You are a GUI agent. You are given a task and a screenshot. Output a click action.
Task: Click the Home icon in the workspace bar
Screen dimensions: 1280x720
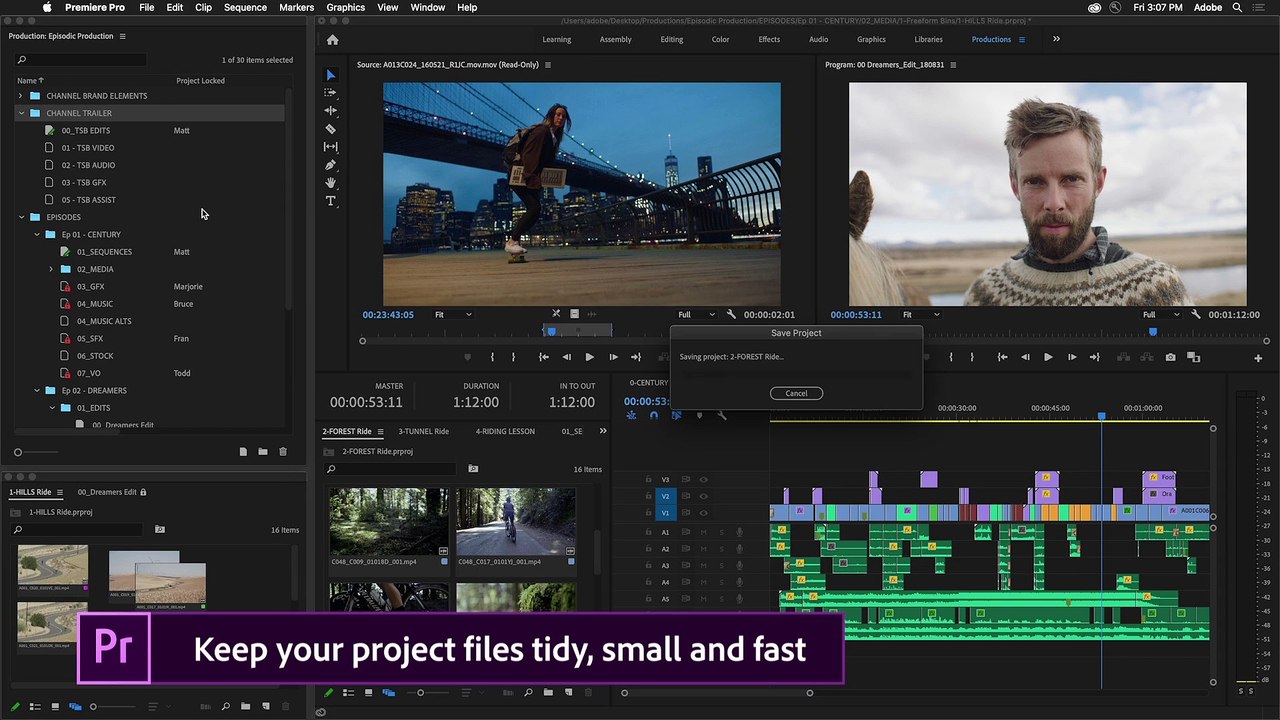tap(332, 39)
